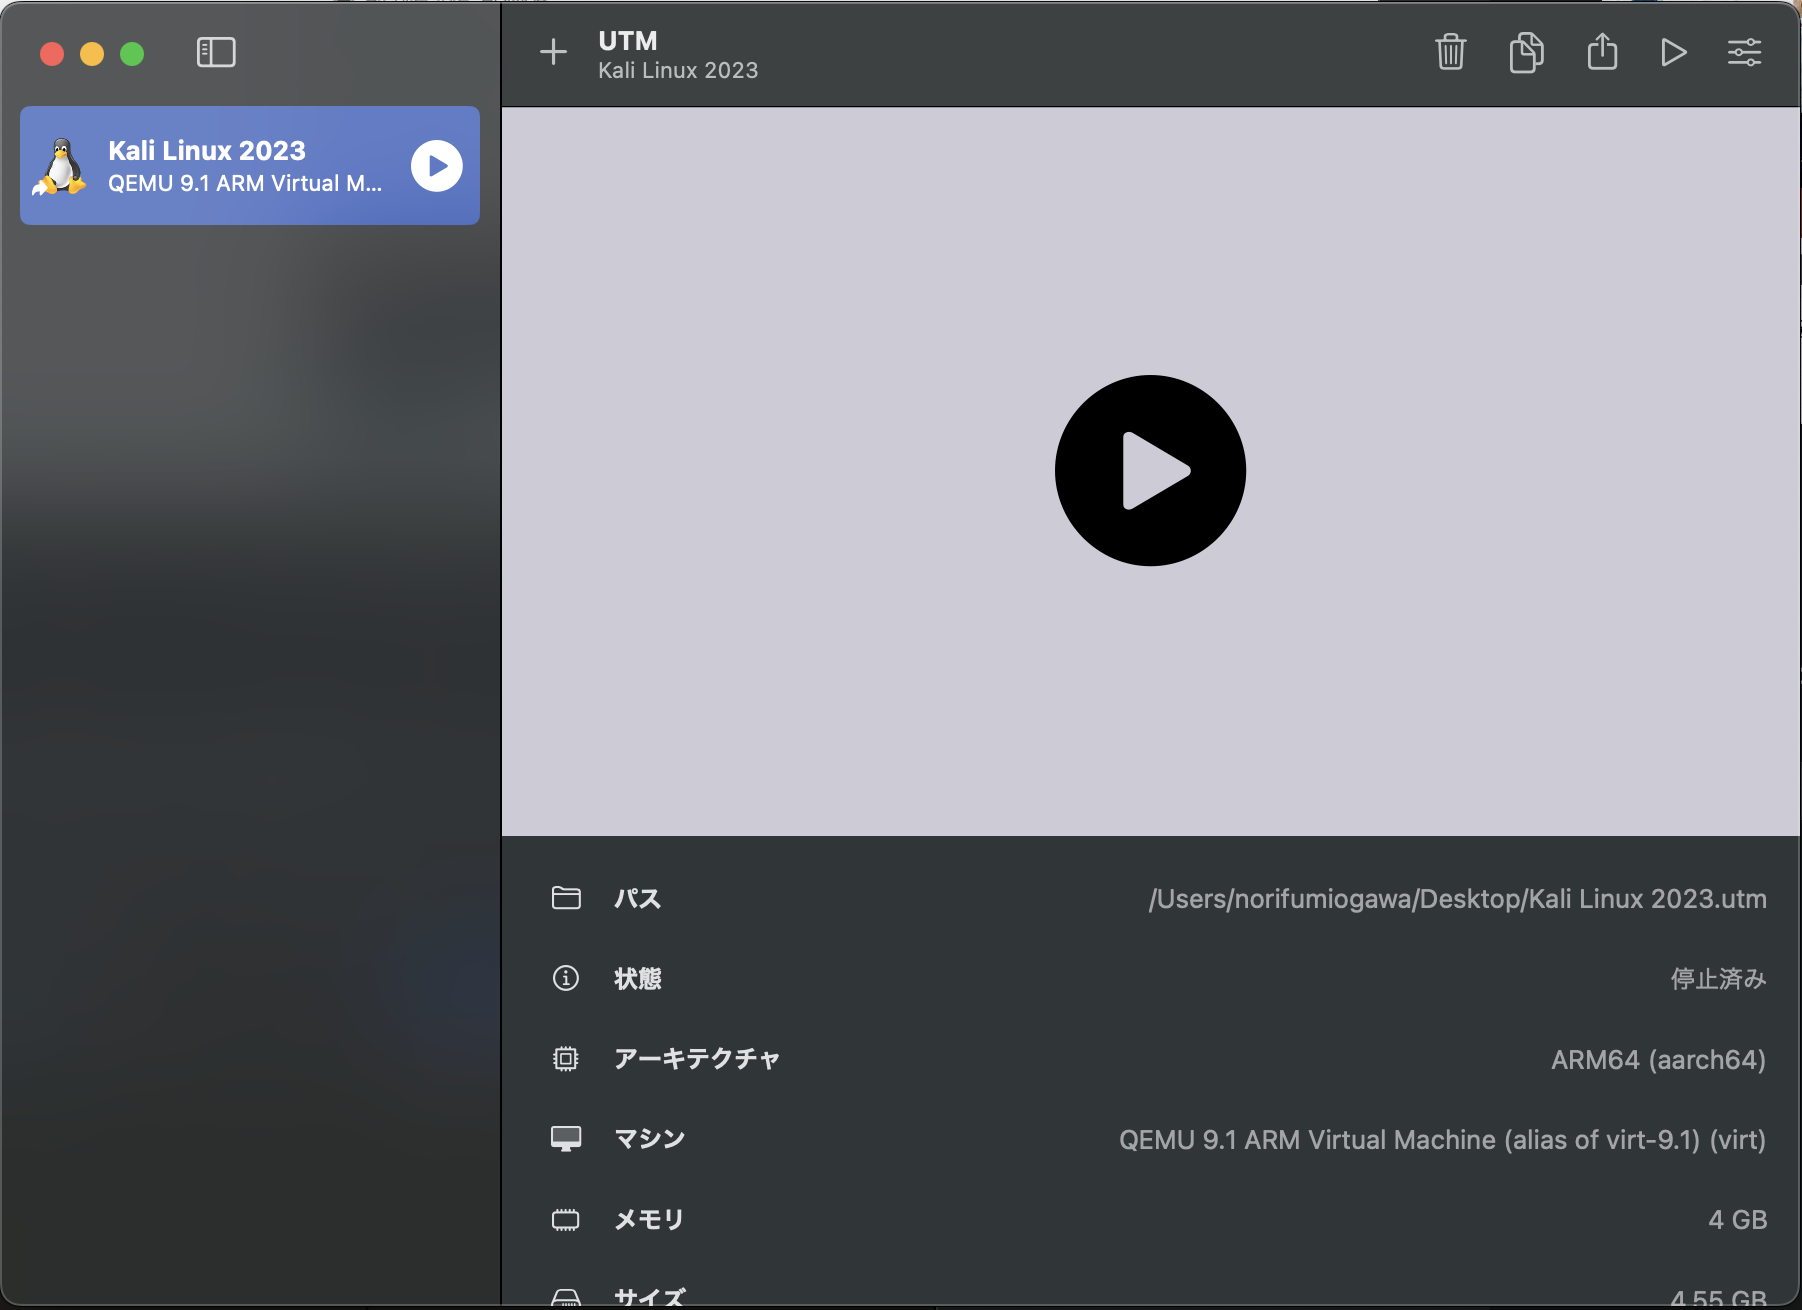Zoom the UTM window with green button
Viewport: 1802px width, 1310px height.
[x=132, y=53]
